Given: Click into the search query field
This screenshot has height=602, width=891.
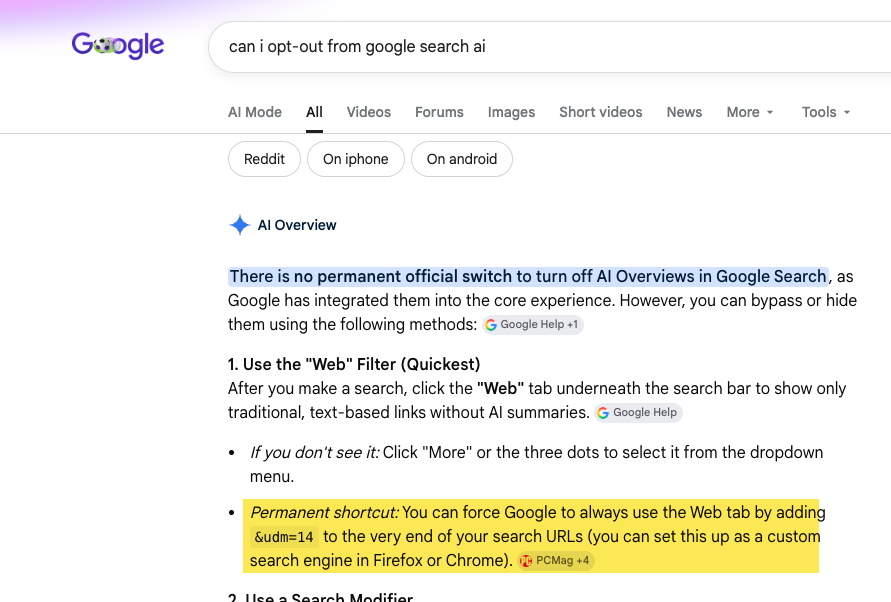Looking at the screenshot, I should [549, 47].
